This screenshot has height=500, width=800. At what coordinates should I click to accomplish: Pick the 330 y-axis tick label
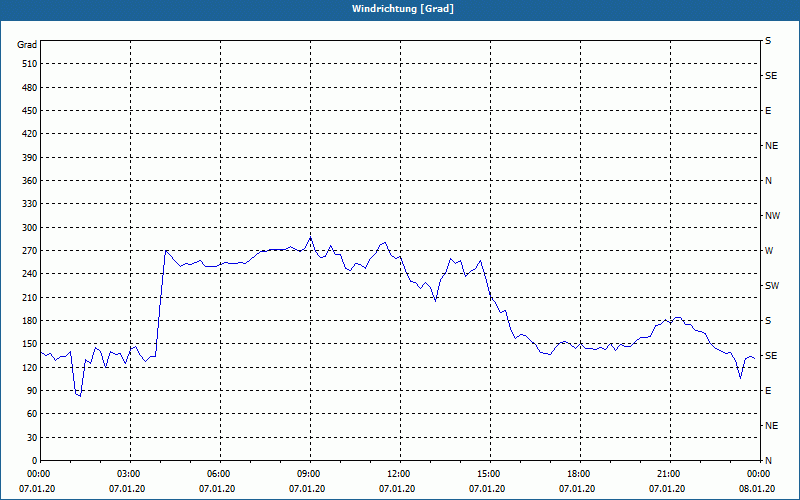[x=30, y=204]
